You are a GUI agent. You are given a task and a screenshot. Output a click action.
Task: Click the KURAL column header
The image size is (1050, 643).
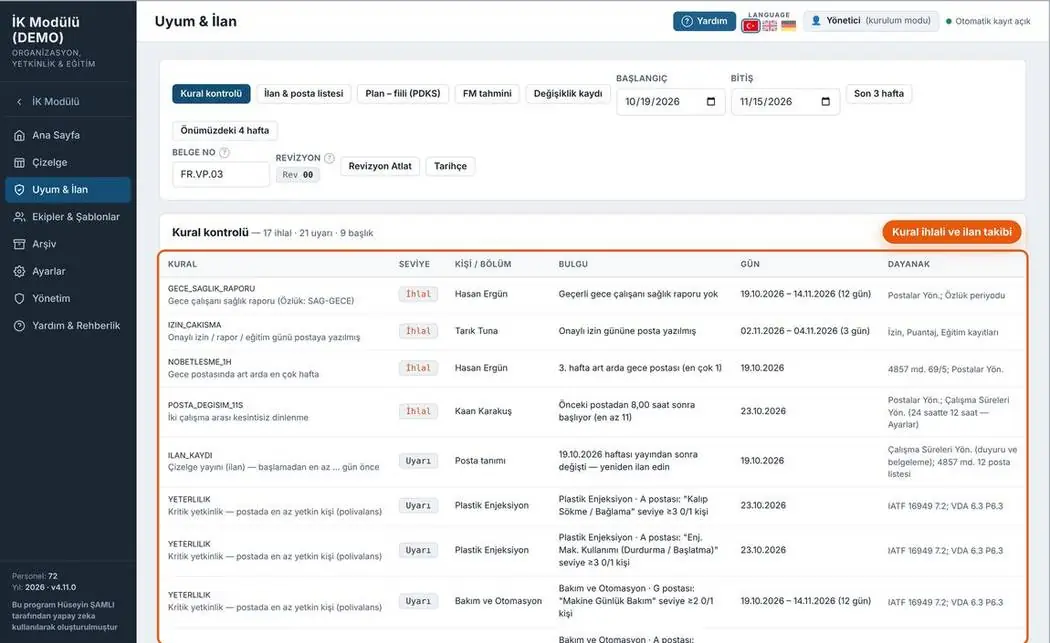[182, 265]
